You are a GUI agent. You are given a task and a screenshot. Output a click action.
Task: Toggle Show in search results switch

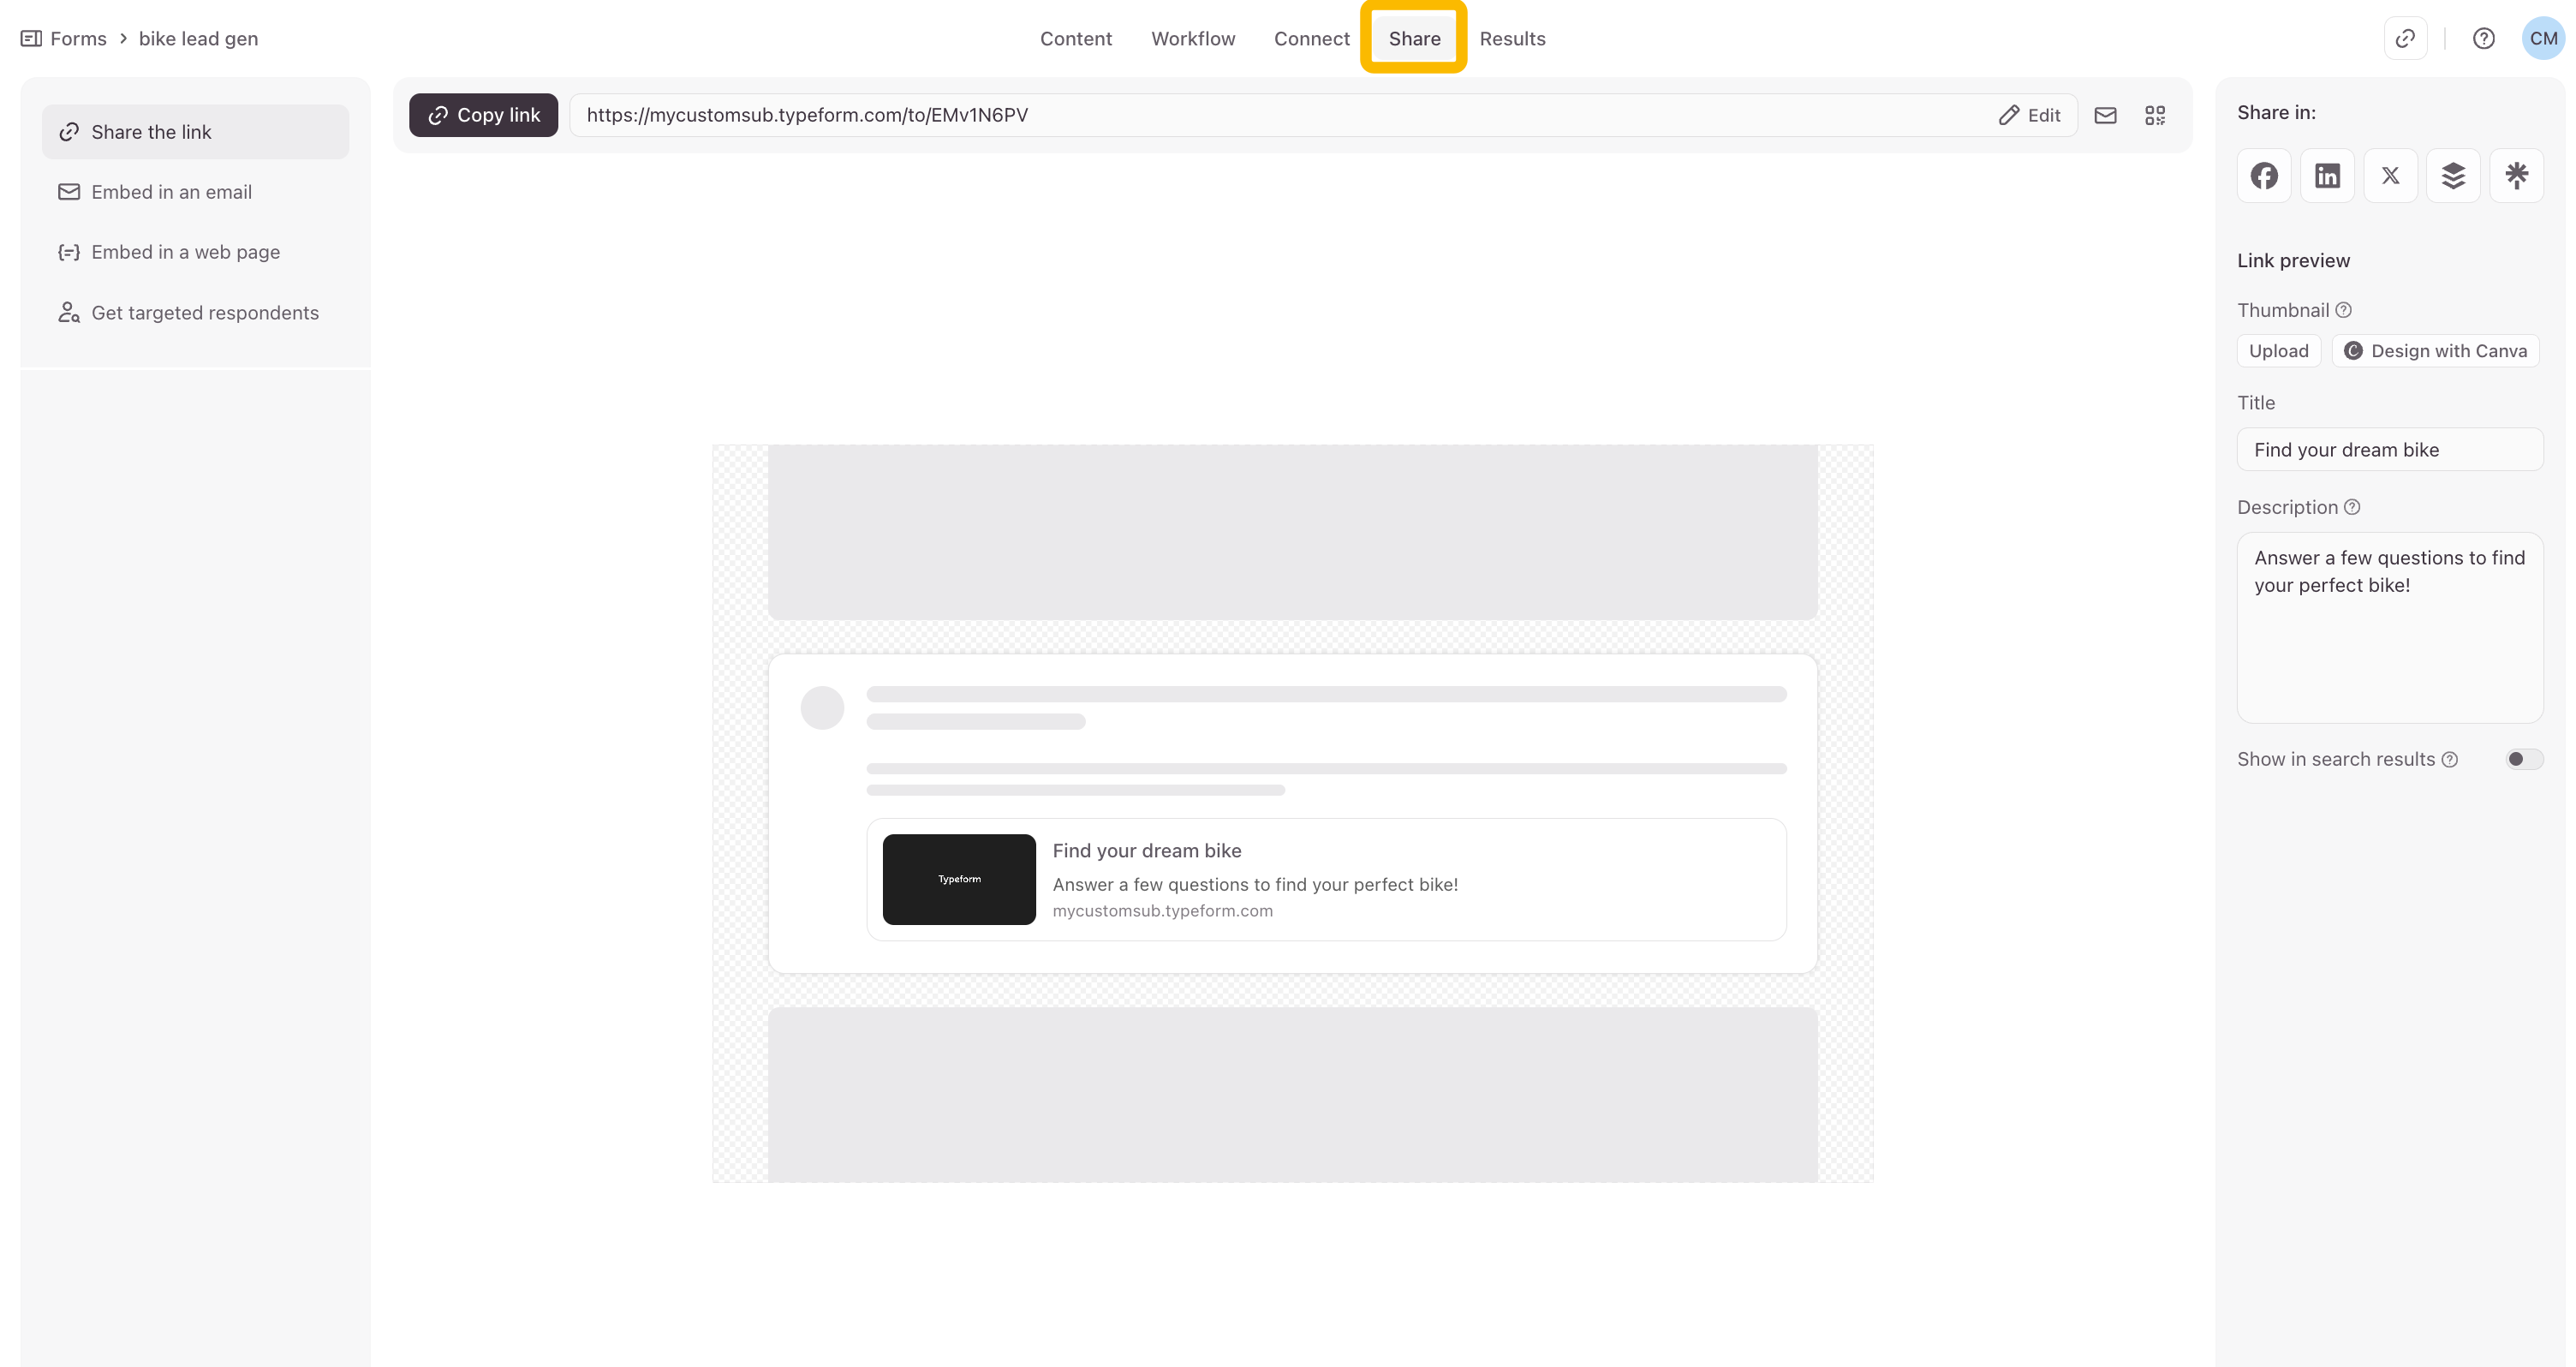(2523, 759)
